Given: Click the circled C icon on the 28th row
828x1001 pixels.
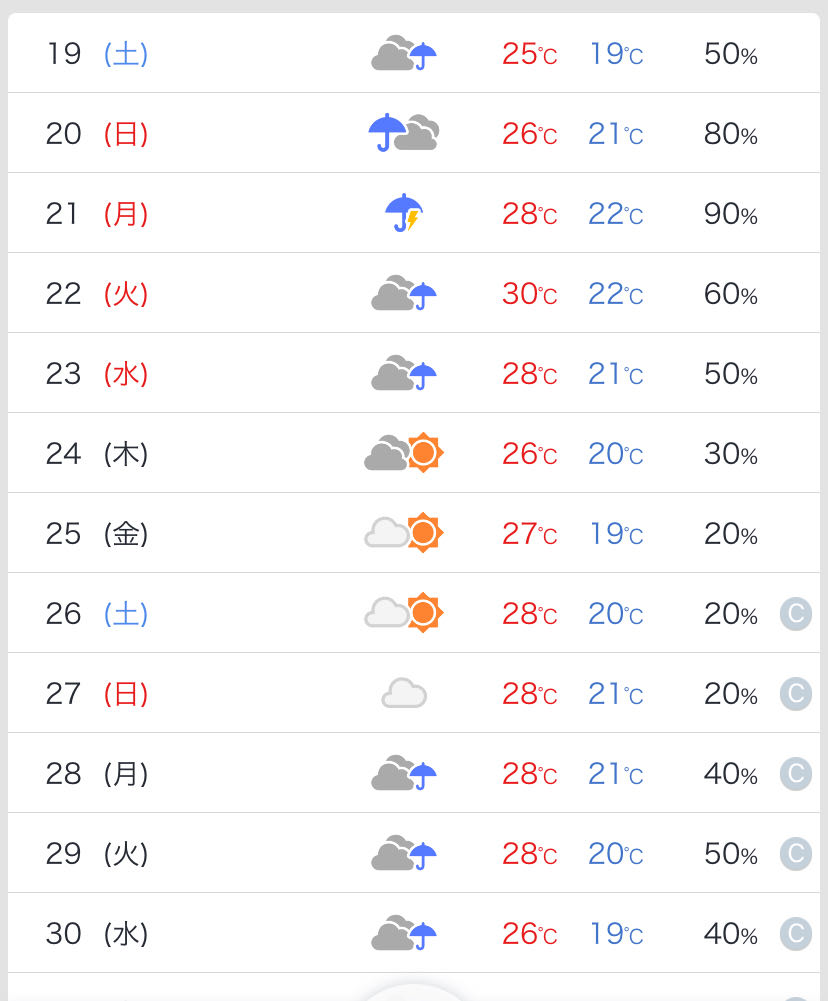Looking at the screenshot, I should [x=795, y=774].
